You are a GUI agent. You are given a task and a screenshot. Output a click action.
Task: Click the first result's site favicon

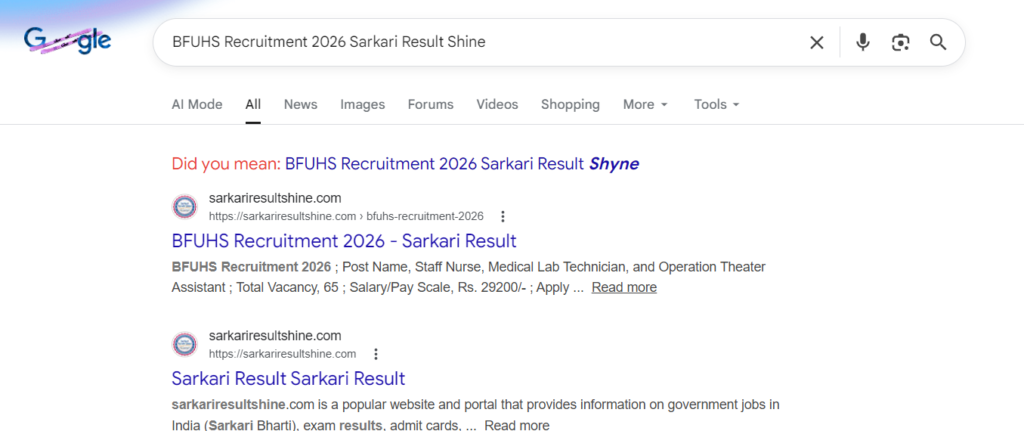pos(185,207)
